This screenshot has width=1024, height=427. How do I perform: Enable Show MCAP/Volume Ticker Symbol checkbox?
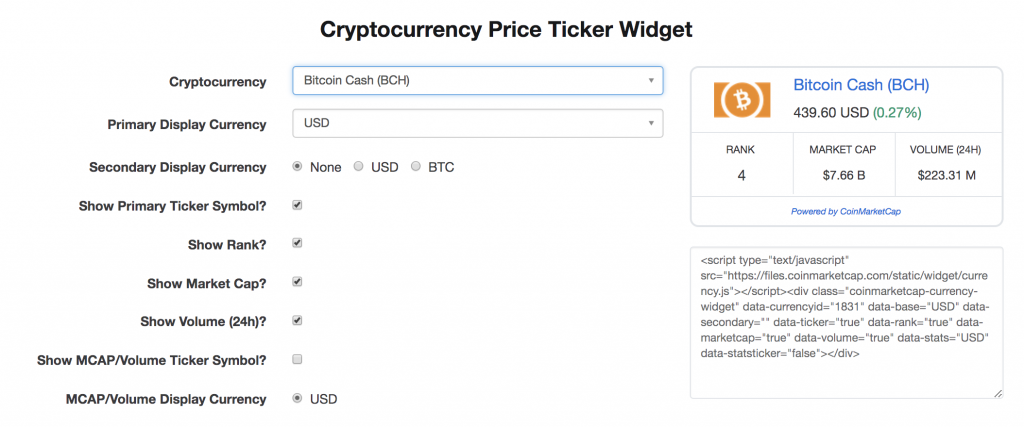[x=297, y=359]
